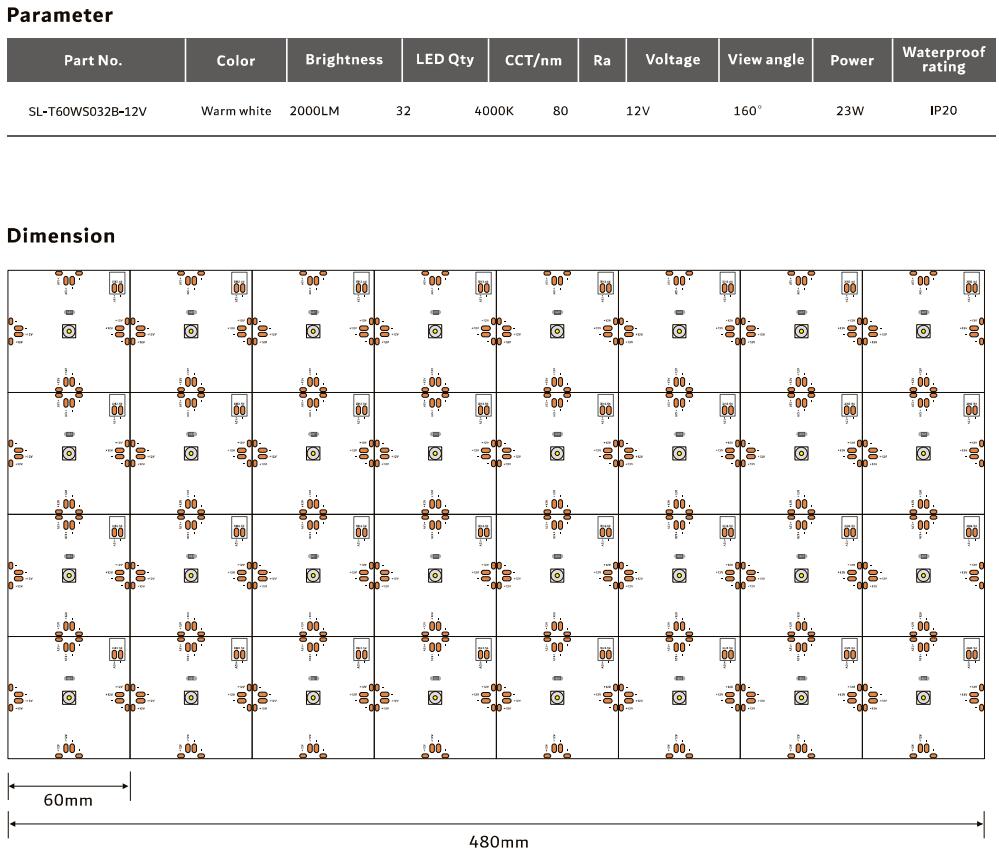Click the Waterproof rating column header
Image resolution: width=999 pixels, height=851 pixels.
(x=943, y=60)
